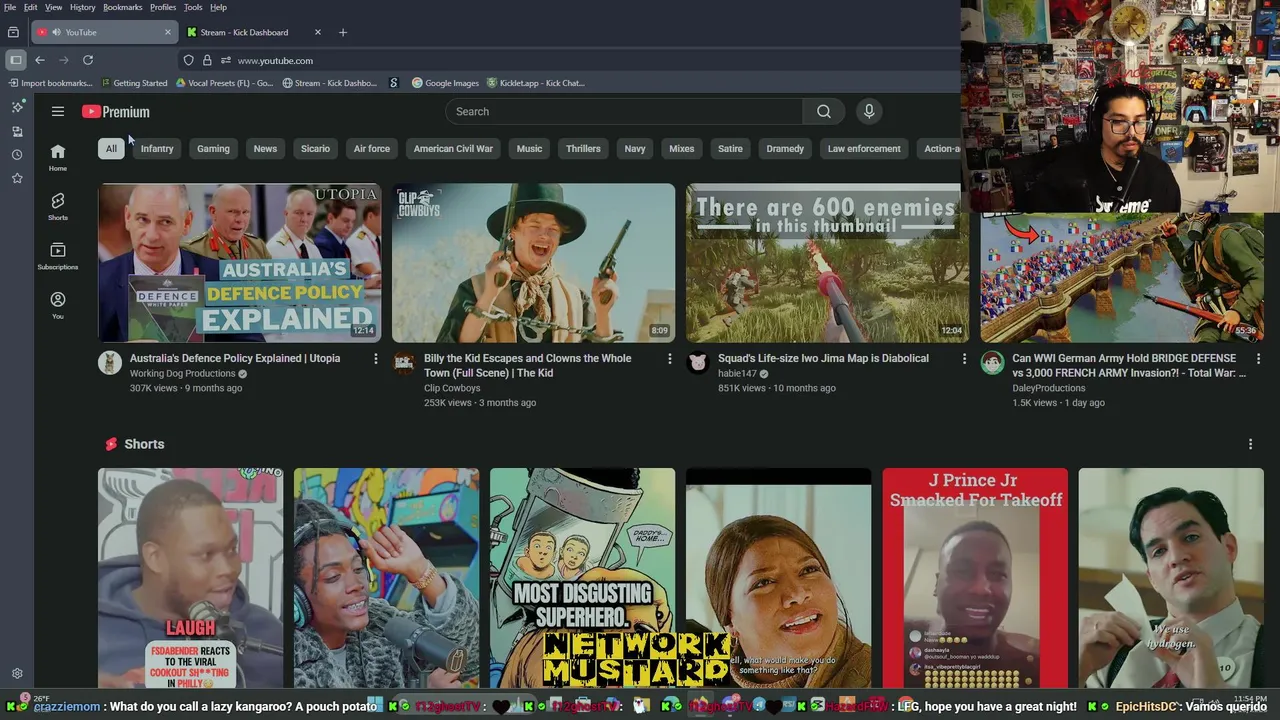Start voice search with the microphone
The width and height of the screenshot is (1280, 720).
(869, 112)
